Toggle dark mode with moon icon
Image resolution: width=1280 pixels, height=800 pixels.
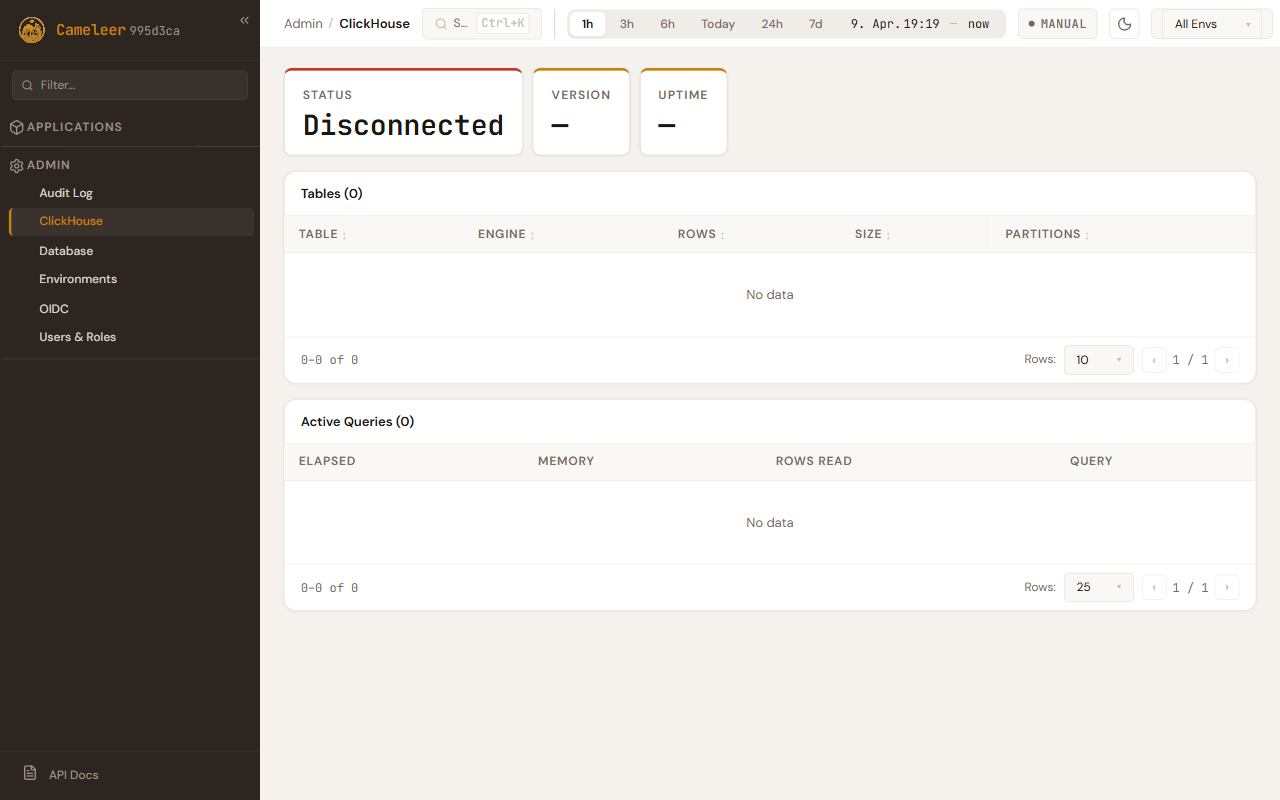pyautogui.click(x=1124, y=24)
